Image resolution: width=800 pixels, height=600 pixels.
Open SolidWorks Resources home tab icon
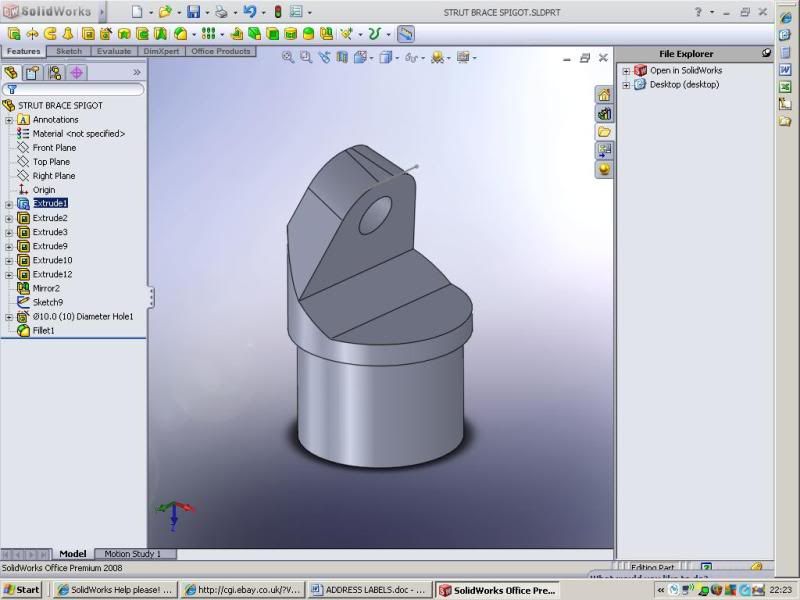pos(604,94)
